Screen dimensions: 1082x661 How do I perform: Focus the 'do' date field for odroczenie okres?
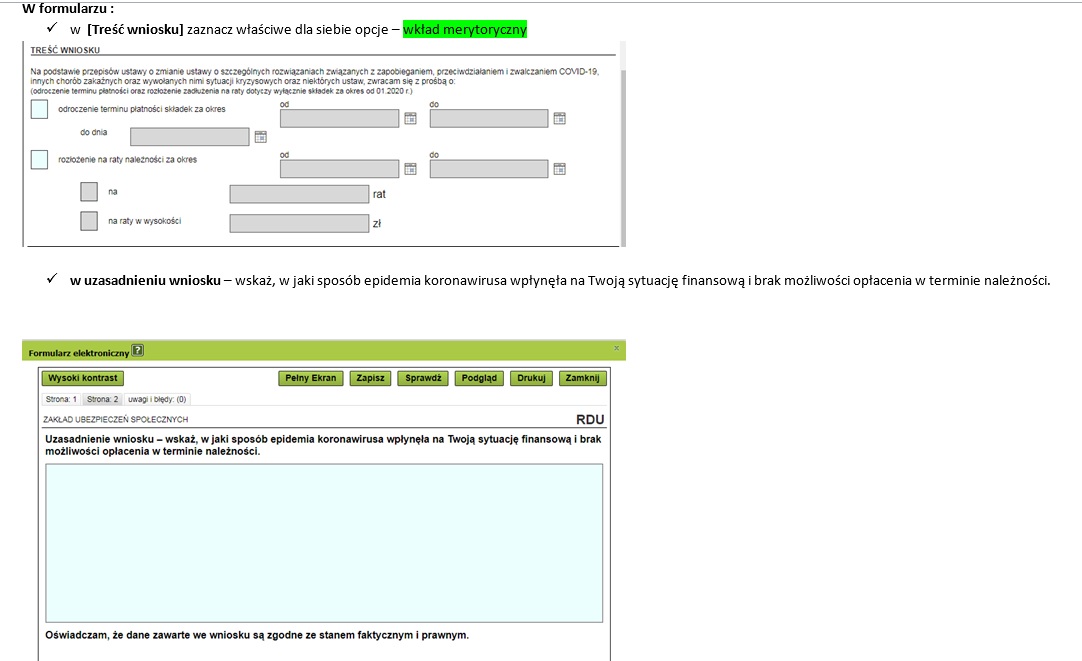tap(489, 119)
